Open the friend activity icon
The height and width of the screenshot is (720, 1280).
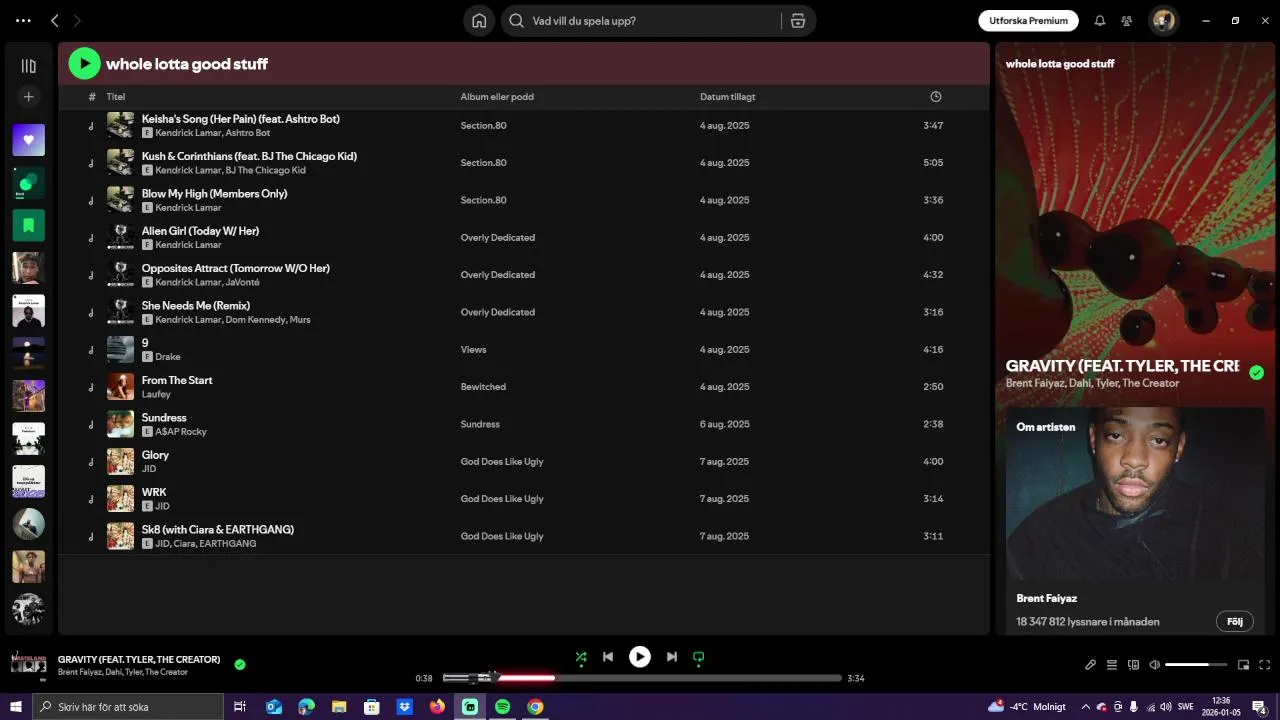click(x=1127, y=21)
